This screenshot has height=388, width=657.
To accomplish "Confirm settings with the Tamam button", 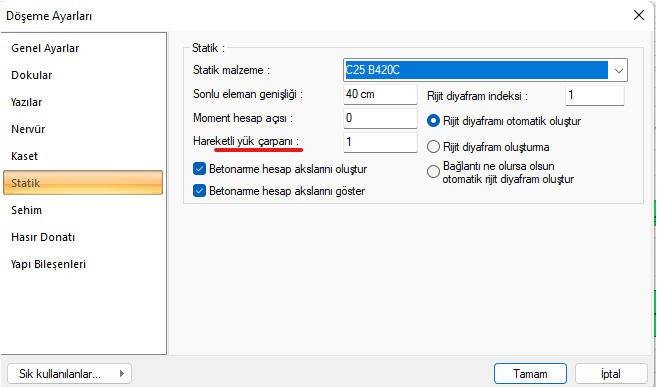I will tap(530, 373).
